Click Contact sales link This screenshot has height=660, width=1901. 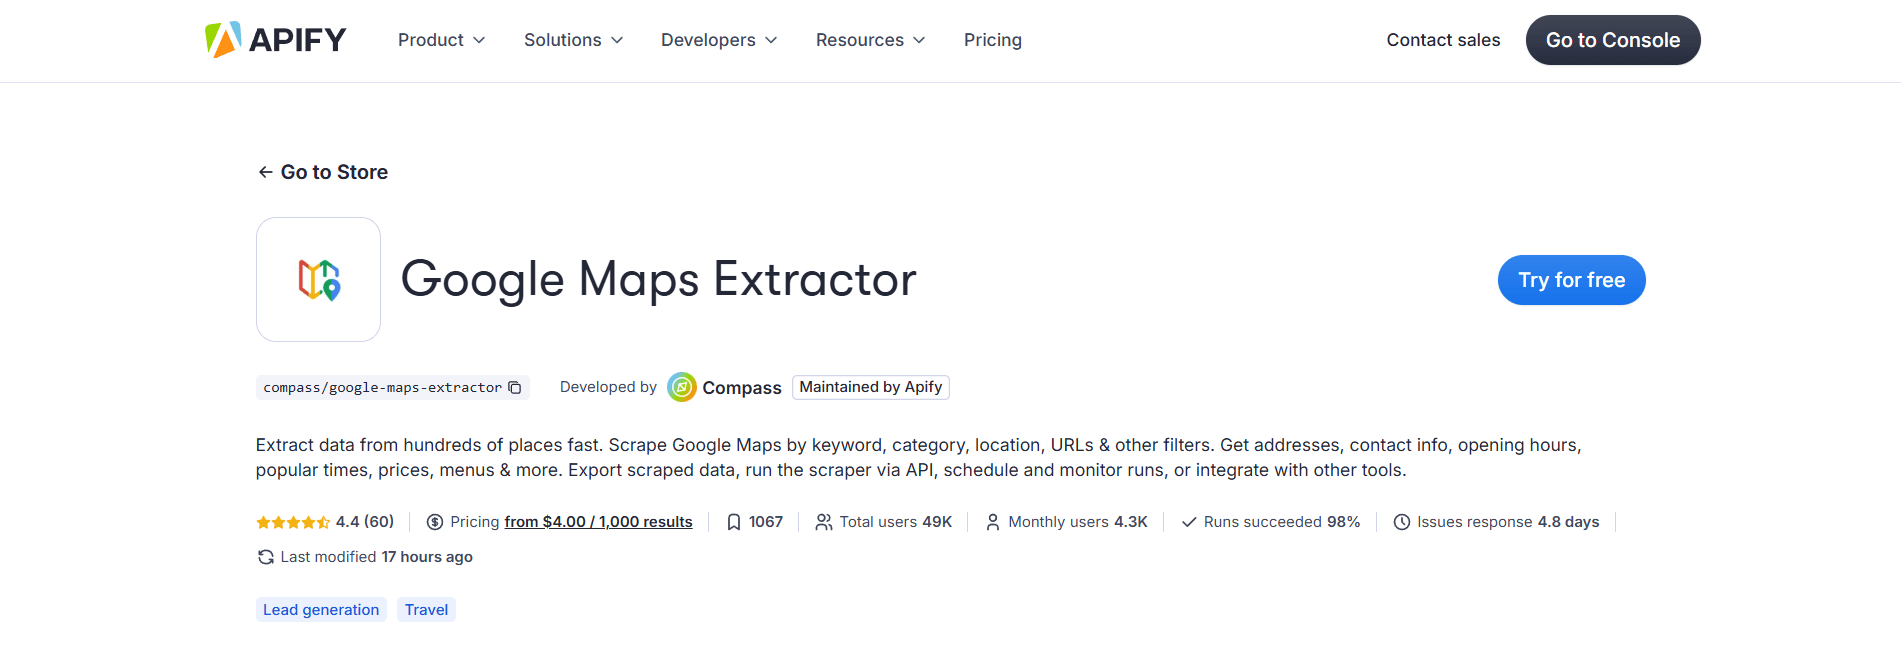[1443, 40]
